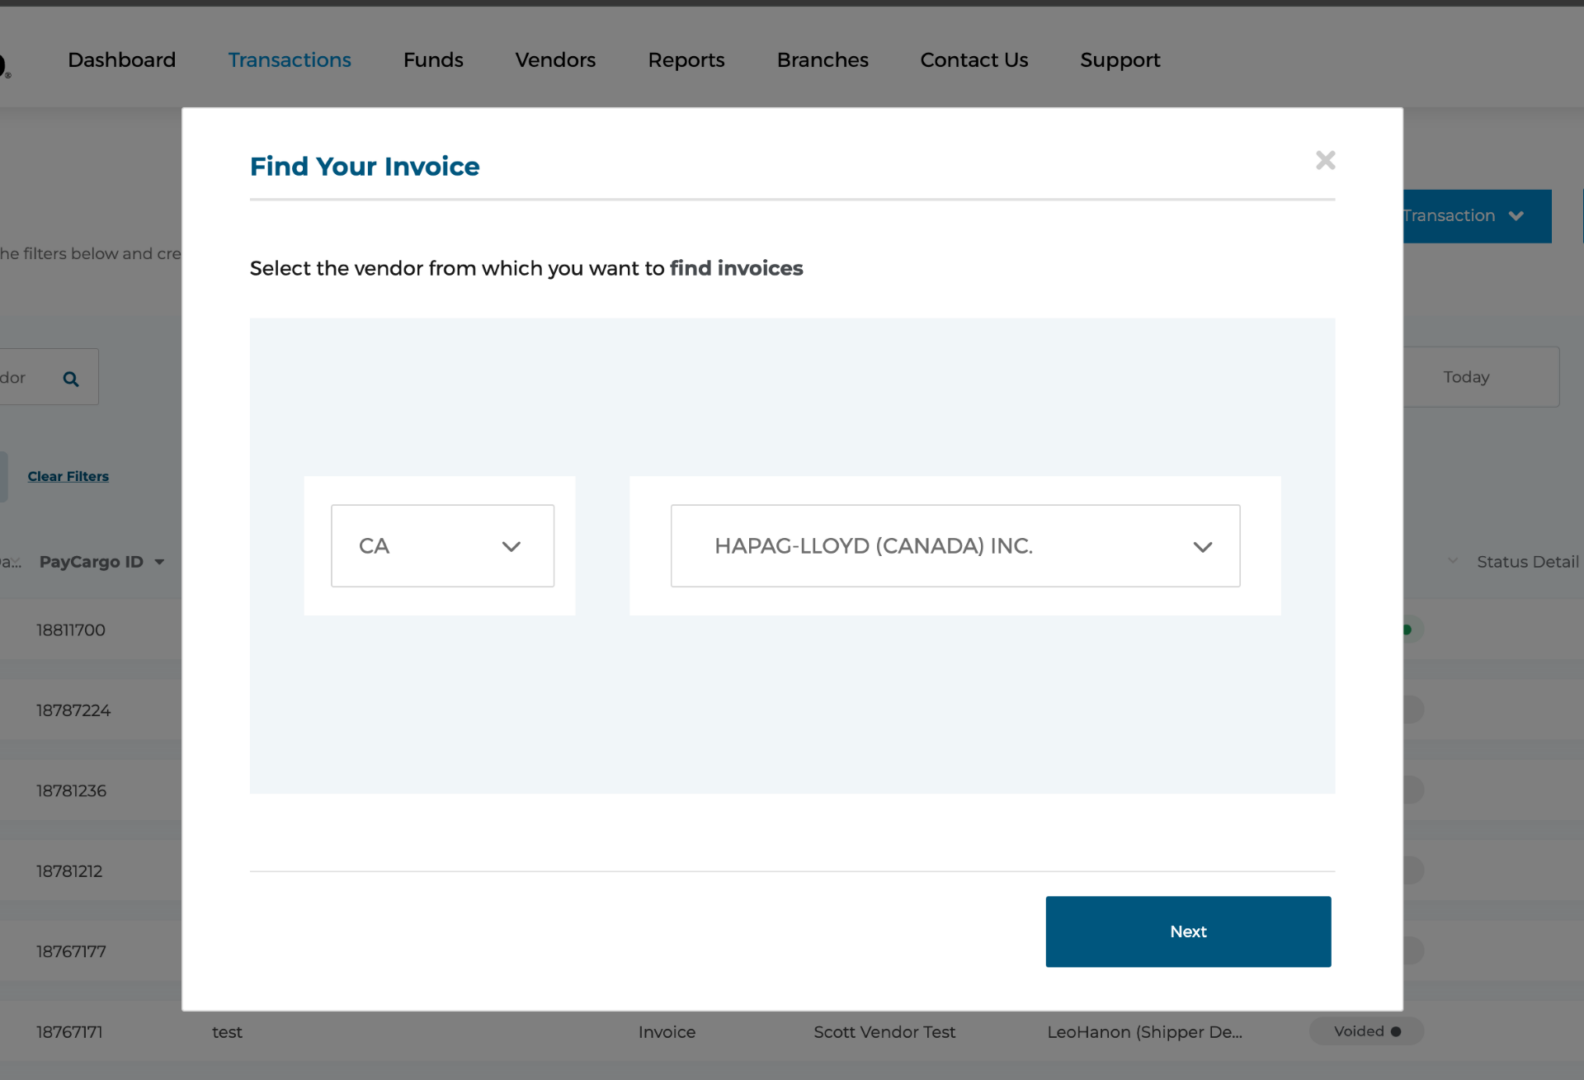Click the Clear Filters link
Screen dimensions: 1584x1080
point(68,477)
